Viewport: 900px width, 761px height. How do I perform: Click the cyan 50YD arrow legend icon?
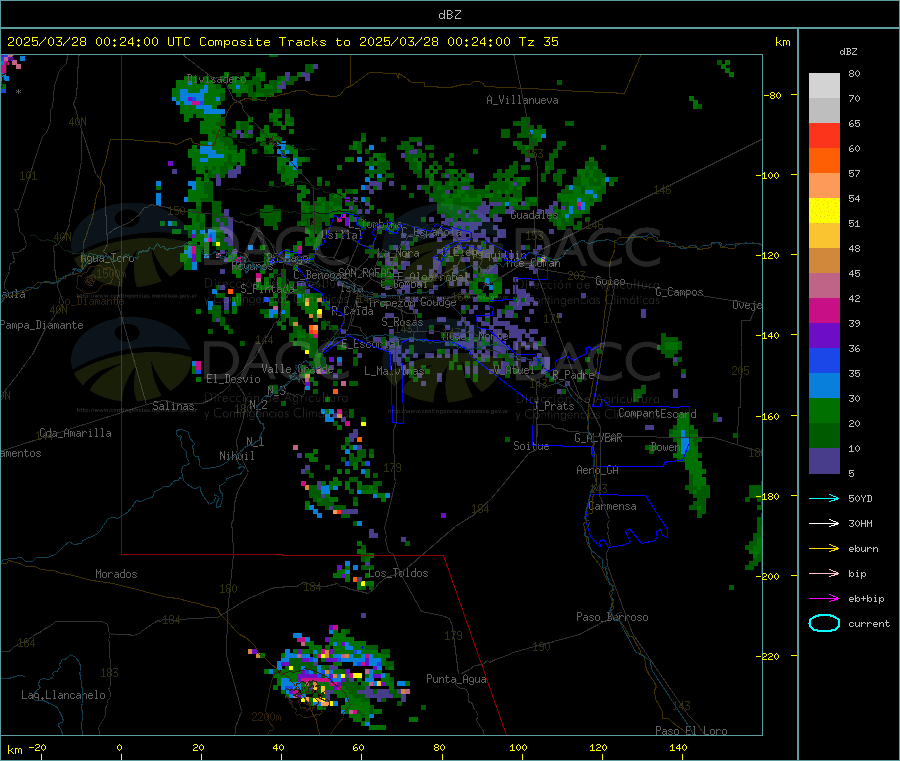(824, 498)
